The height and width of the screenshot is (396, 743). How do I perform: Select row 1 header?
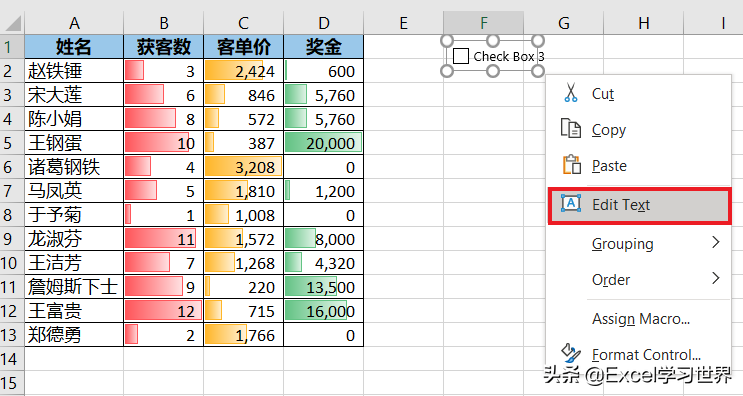click(x=12, y=46)
